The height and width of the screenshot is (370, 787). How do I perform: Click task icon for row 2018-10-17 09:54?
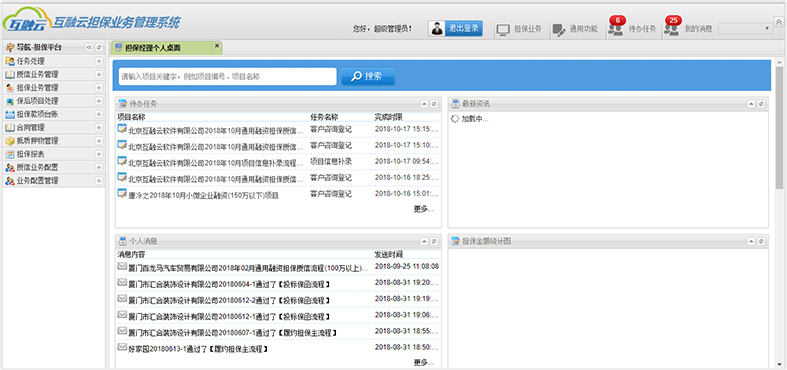(121, 162)
